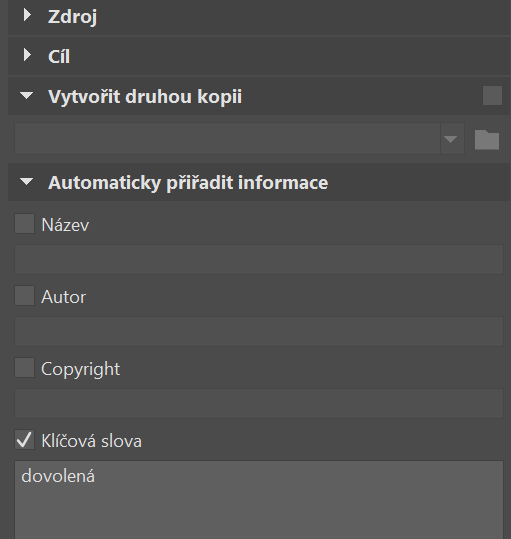The width and height of the screenshot is (511, 539).
Task: Collapse Vytvořit druhou kopii section arrow
Action: (26, 96)
